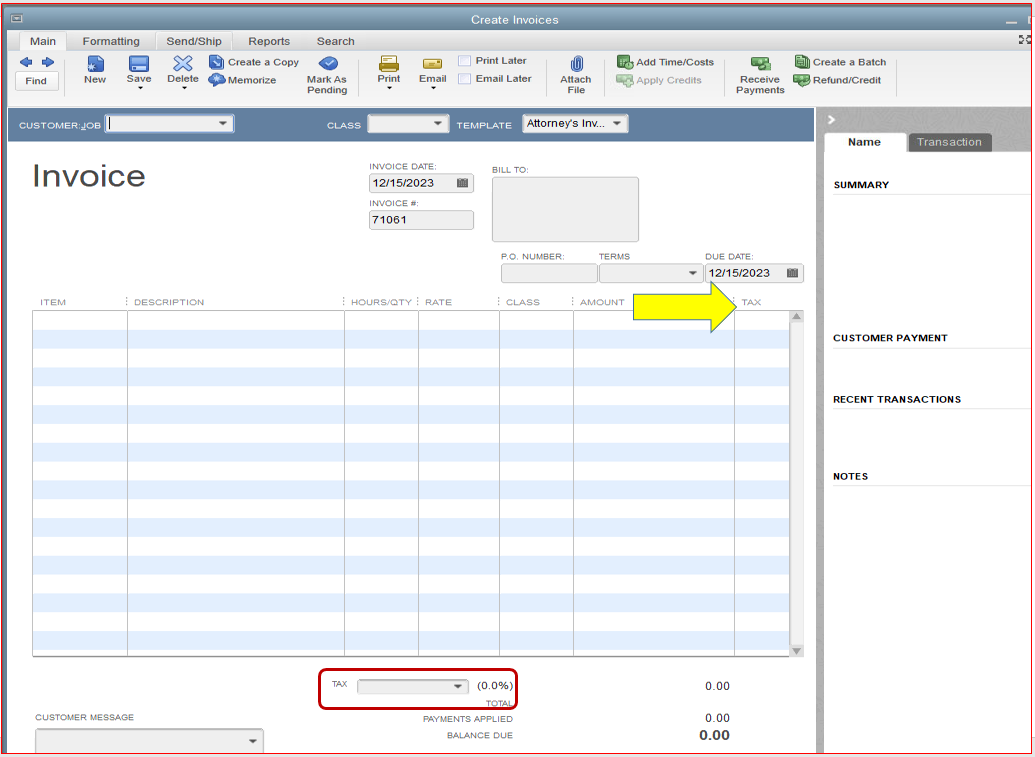Screen dimensions: 1035x757
Task: Enable the Email Later checkbox
Action: point(464,78)
